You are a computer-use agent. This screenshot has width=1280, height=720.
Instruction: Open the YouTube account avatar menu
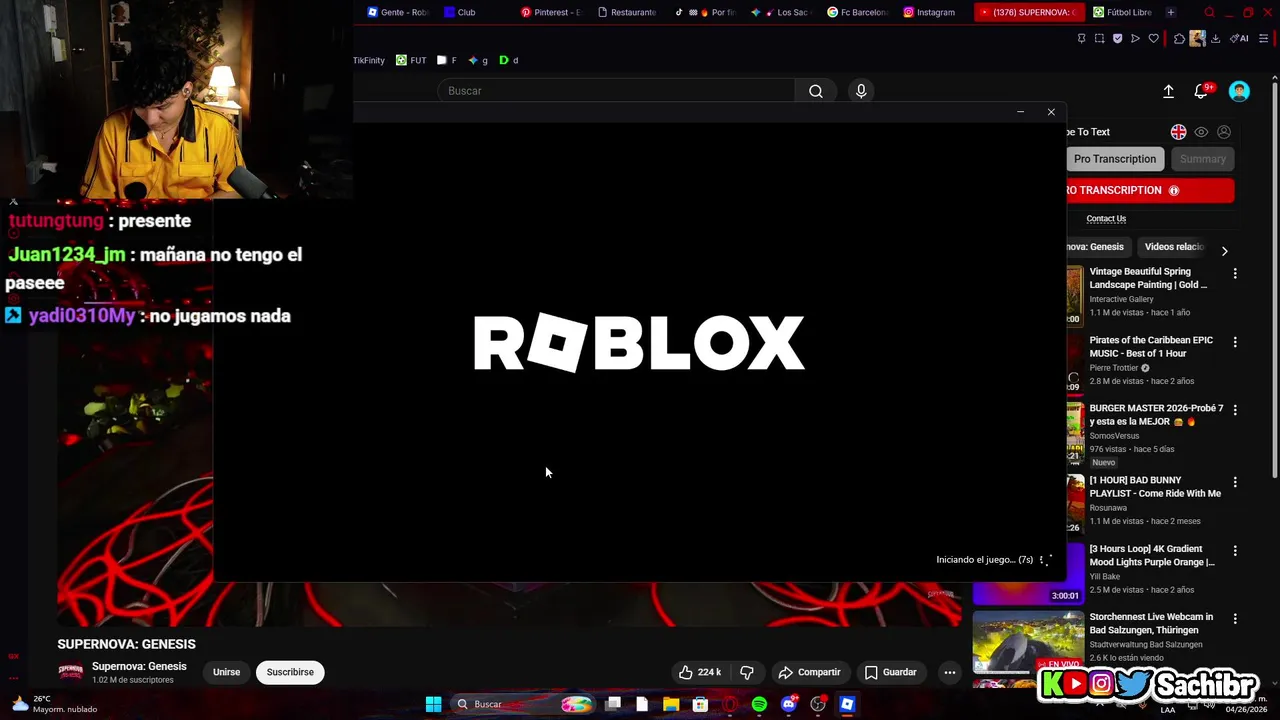[1239, 91]
